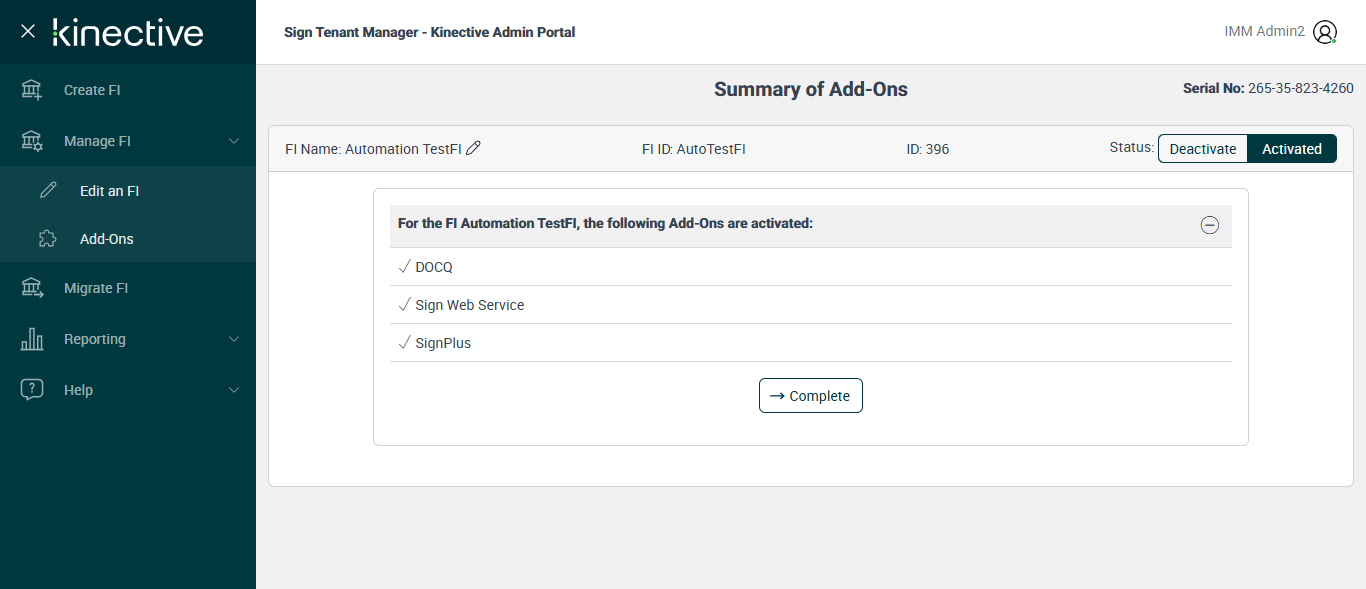Click the Create FI bank icon
The height and width of the screenshot is (589, 1366).
(32, 90)
